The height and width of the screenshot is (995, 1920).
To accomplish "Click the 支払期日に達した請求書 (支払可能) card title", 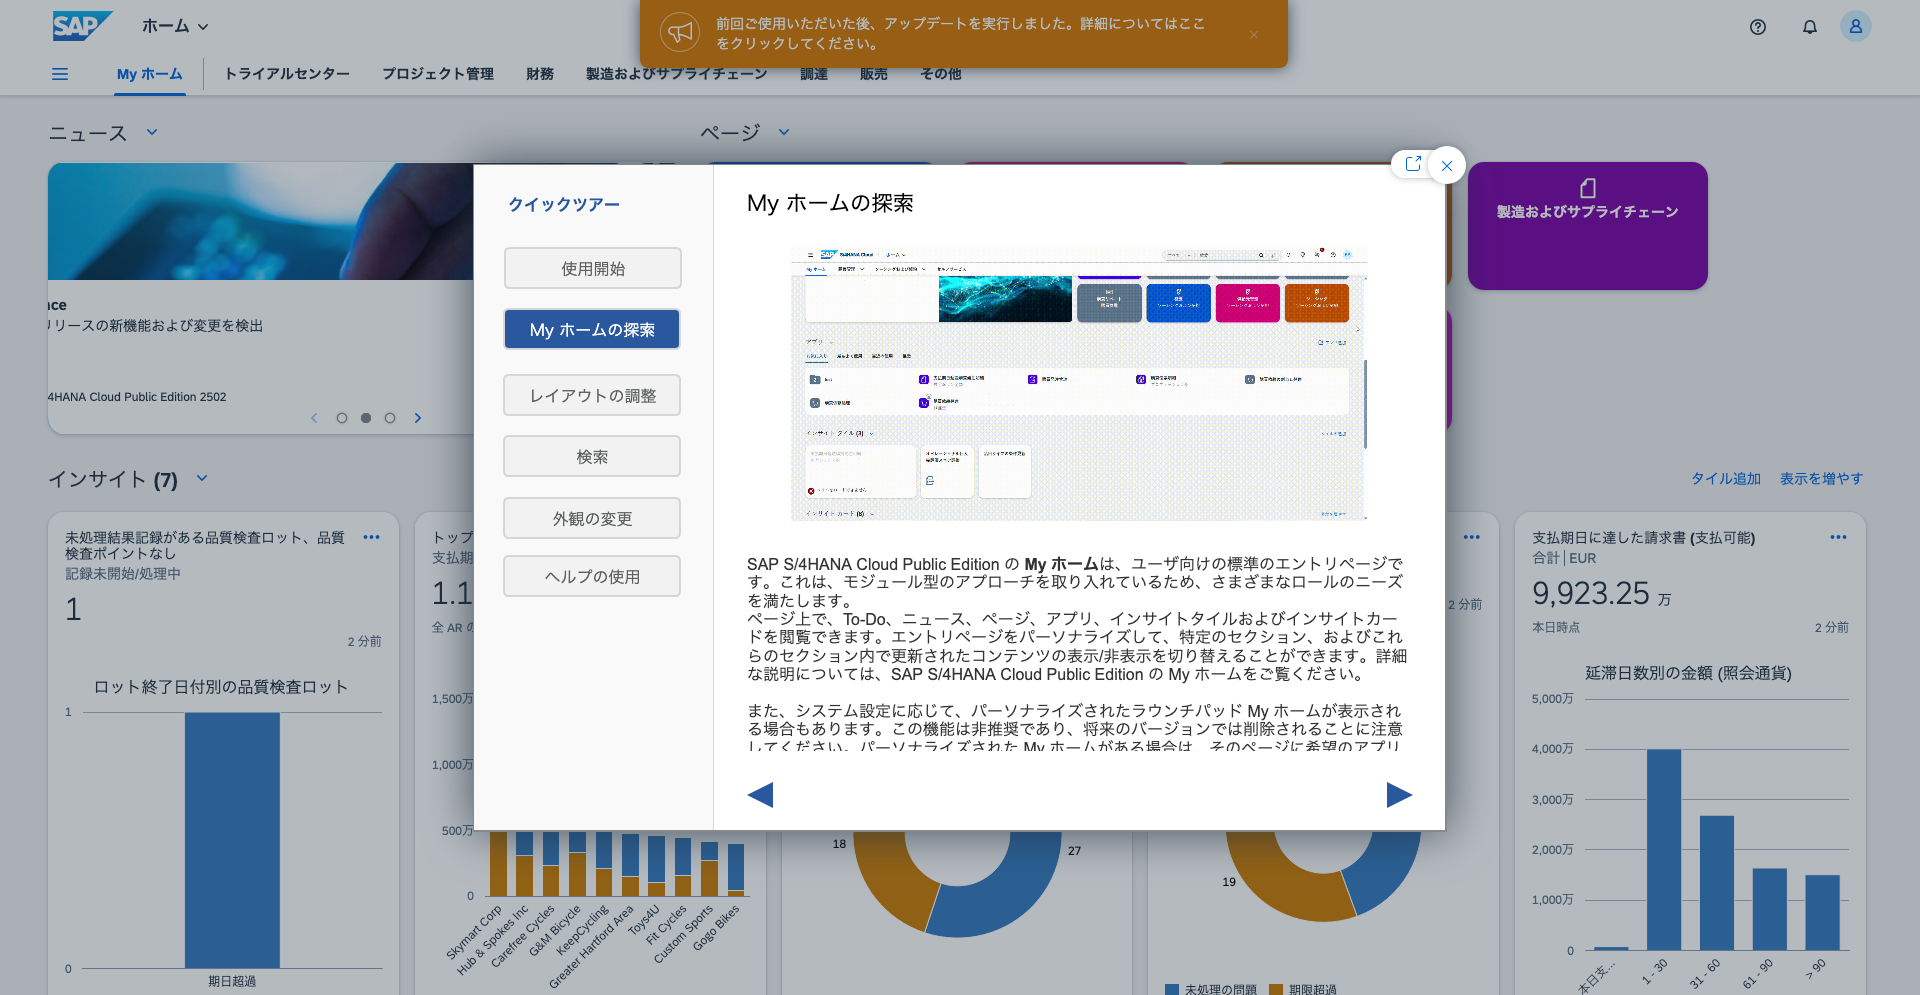I will tap(1644, 538).
